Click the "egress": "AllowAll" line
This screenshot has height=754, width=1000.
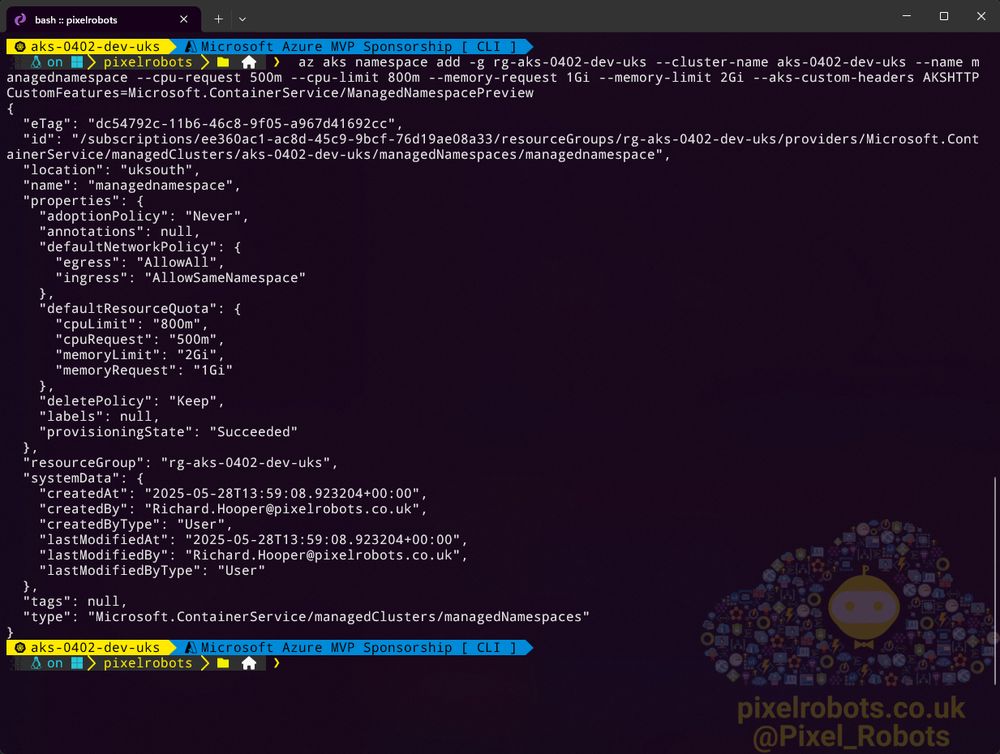click(140, 263)
